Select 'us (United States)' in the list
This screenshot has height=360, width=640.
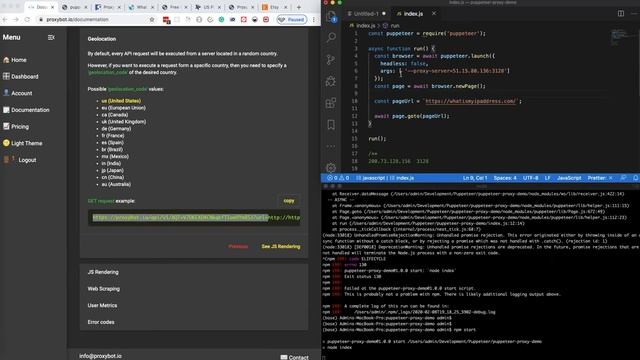(x=121, y=101)
